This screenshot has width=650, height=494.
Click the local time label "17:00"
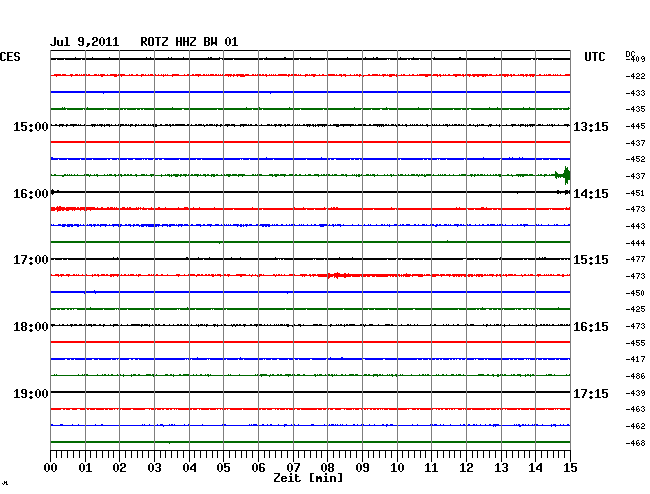(x=31, y=260)
